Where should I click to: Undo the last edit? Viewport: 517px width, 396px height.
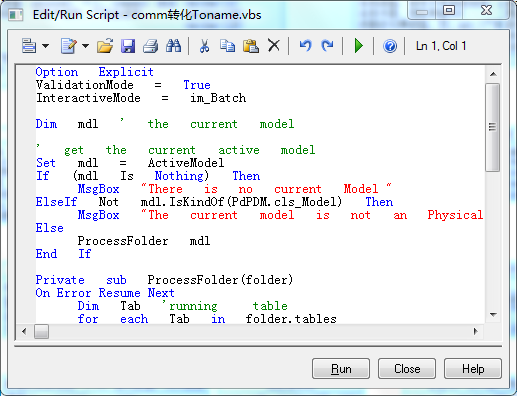(305, 45)
